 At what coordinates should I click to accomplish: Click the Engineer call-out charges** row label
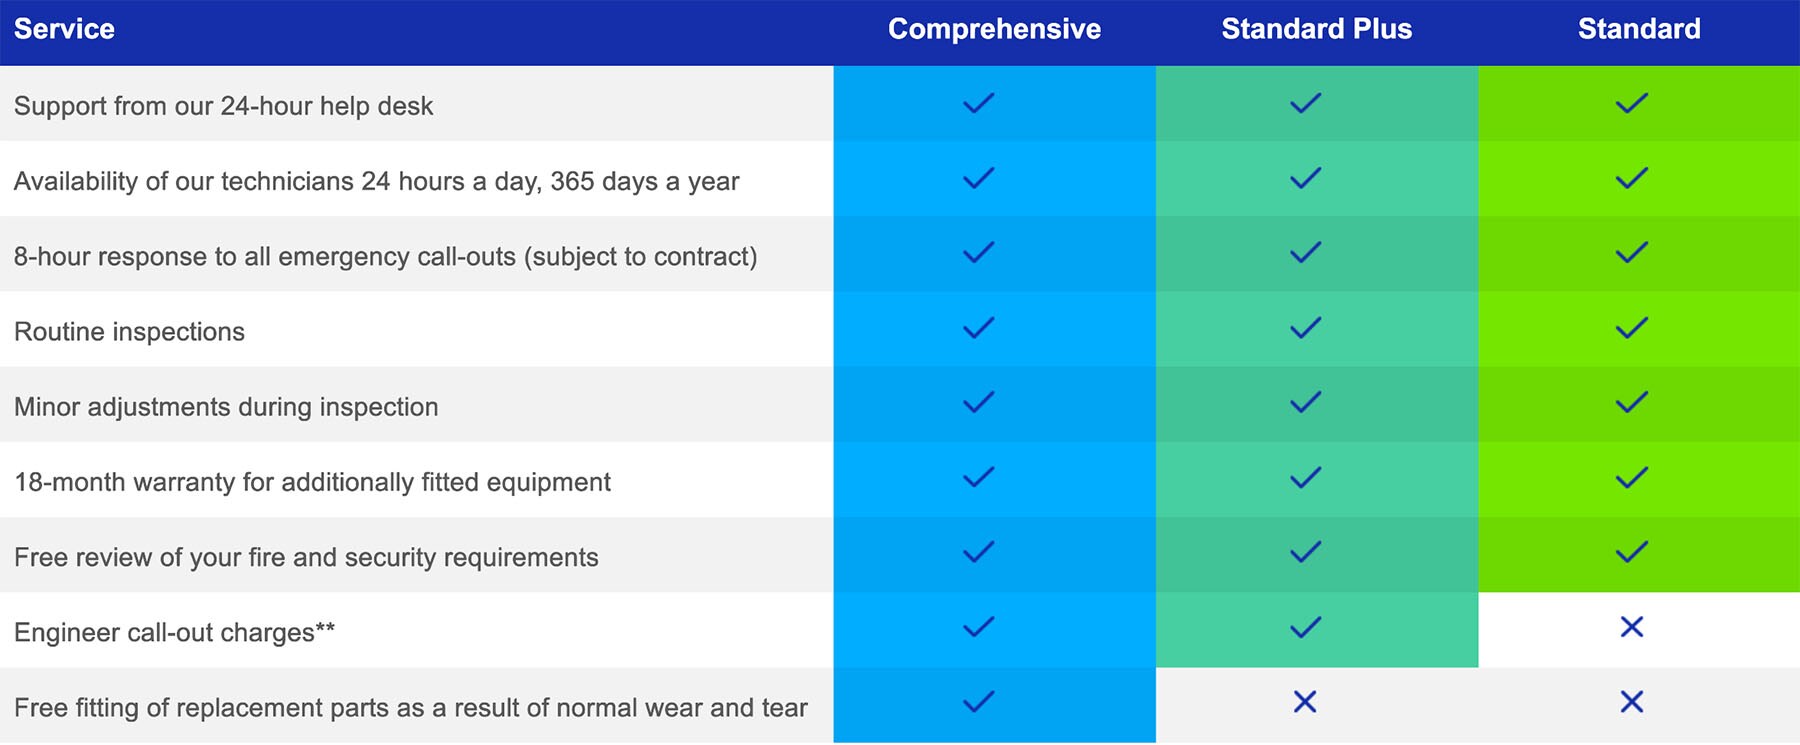[x=174, y=633]
